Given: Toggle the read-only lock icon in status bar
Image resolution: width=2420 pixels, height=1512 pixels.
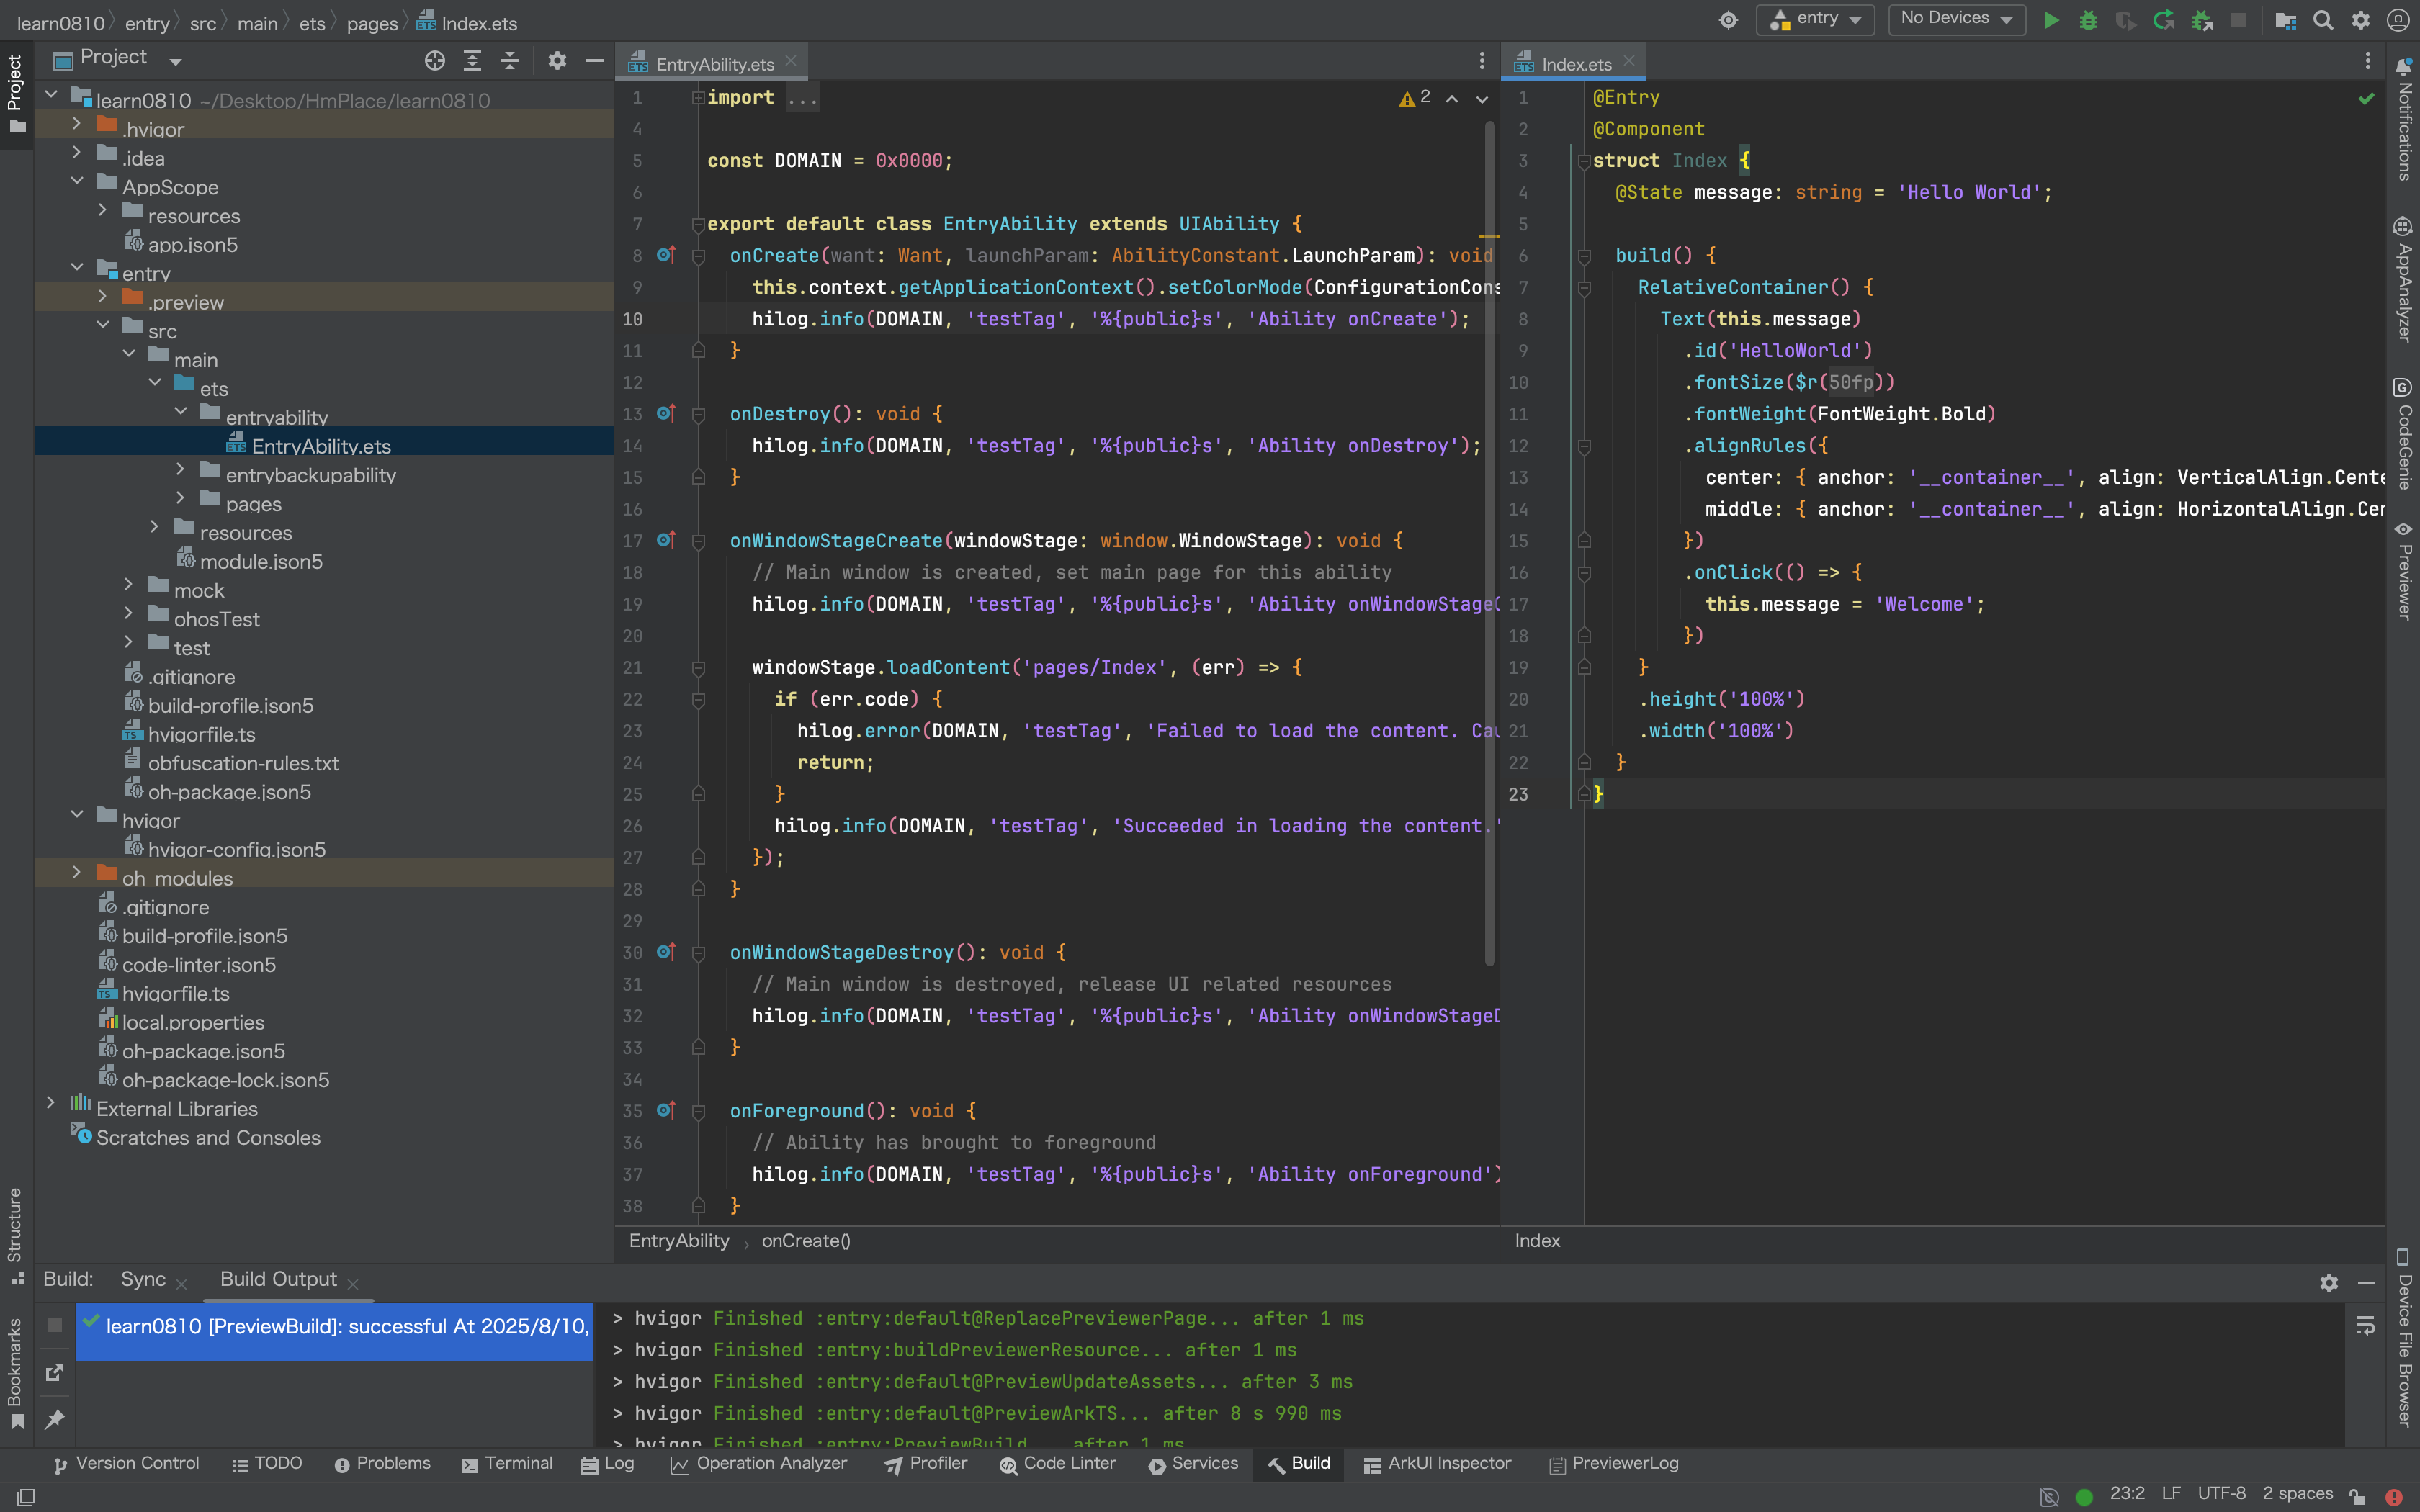Looking at the screenshot, I should 2357,1496.
